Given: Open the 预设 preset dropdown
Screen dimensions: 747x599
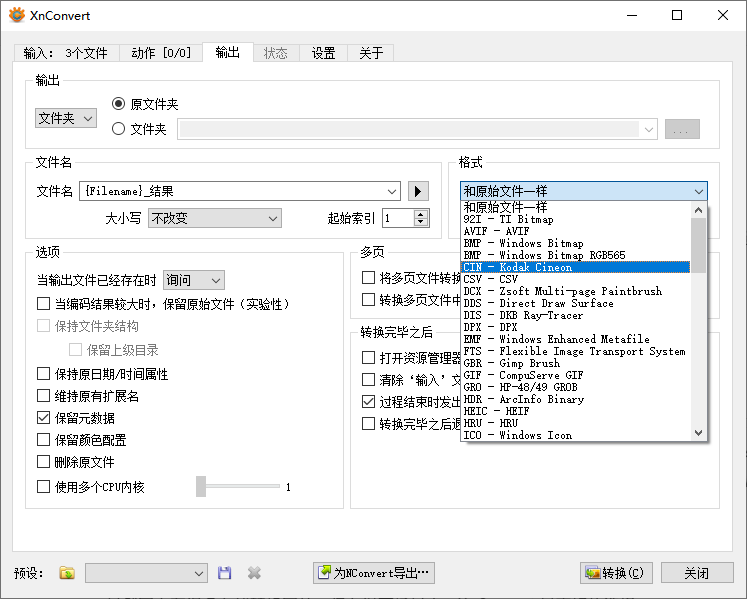Looking at the screenshot, I should click(146, 573).
